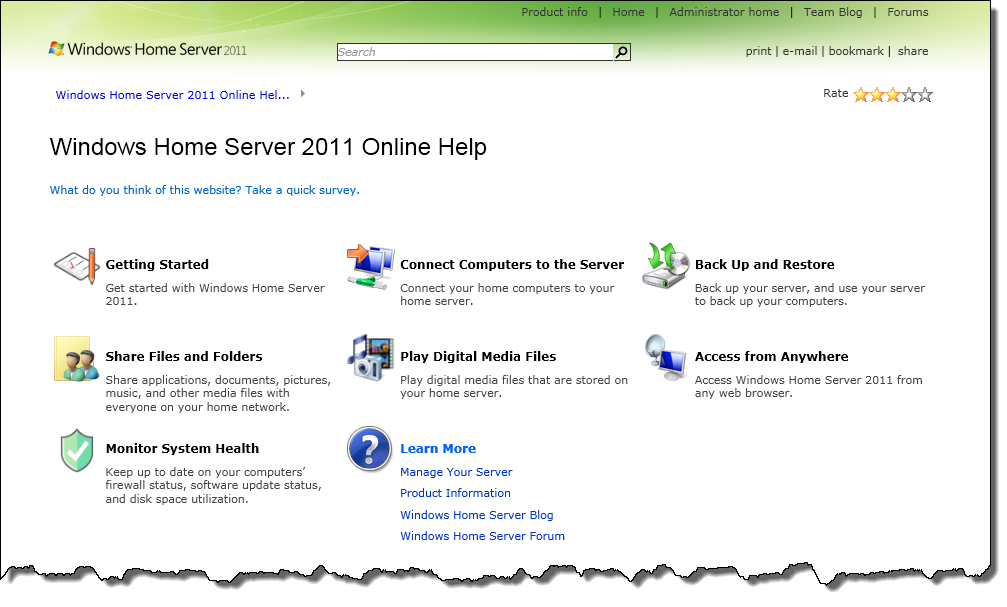The width and height of the screenshot is (1007, 607).
Task: Click the Share Files and Folders people icon
Action: [x=76, y=358]
